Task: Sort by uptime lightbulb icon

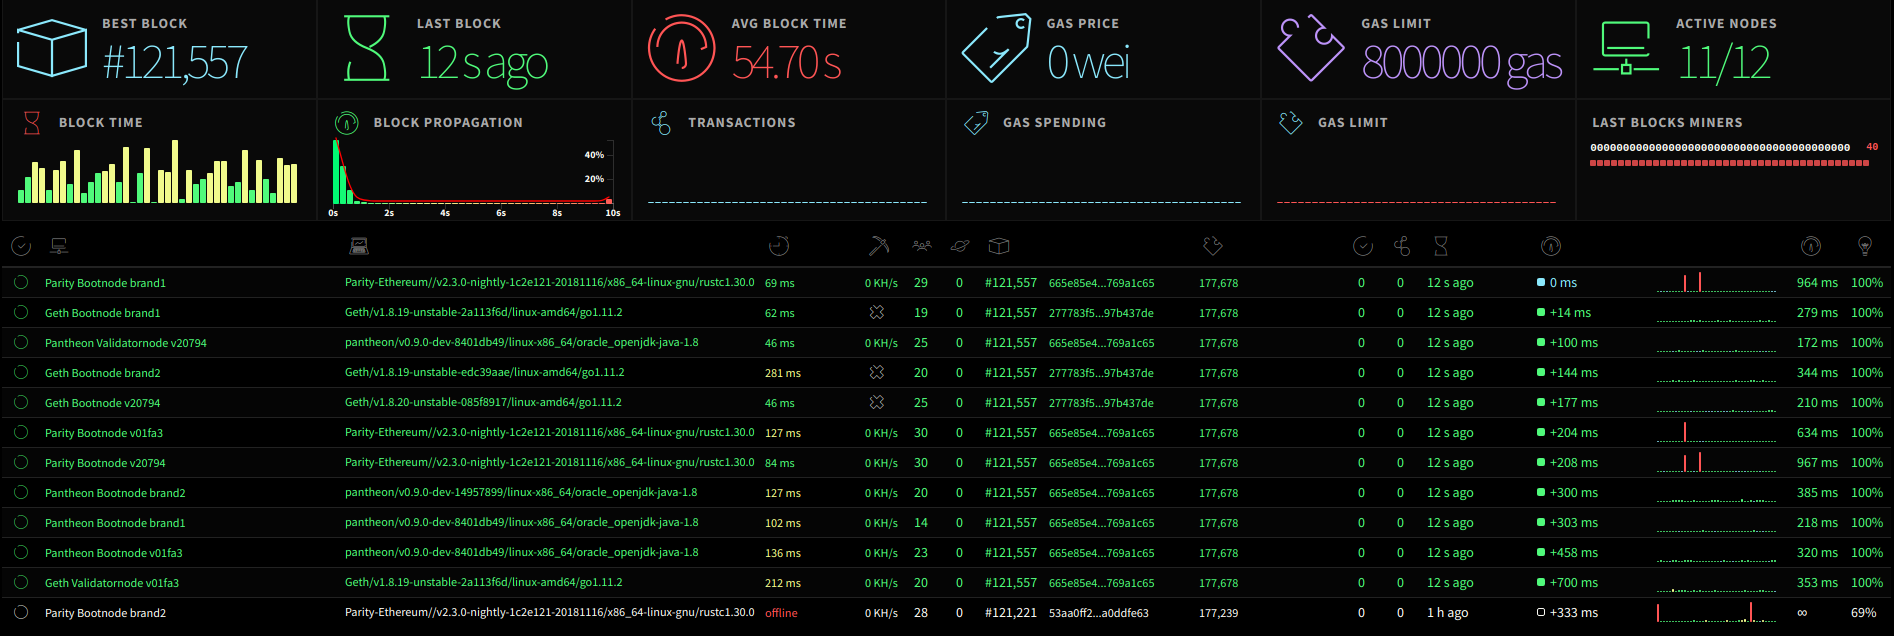Action: pyautogui.click(x=1864, y=246)
